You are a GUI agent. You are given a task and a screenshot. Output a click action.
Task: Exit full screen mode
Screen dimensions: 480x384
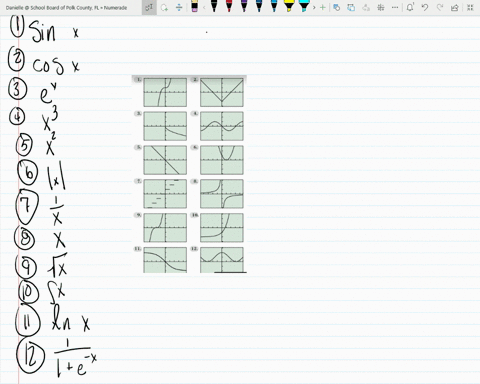tap(470, 7)
